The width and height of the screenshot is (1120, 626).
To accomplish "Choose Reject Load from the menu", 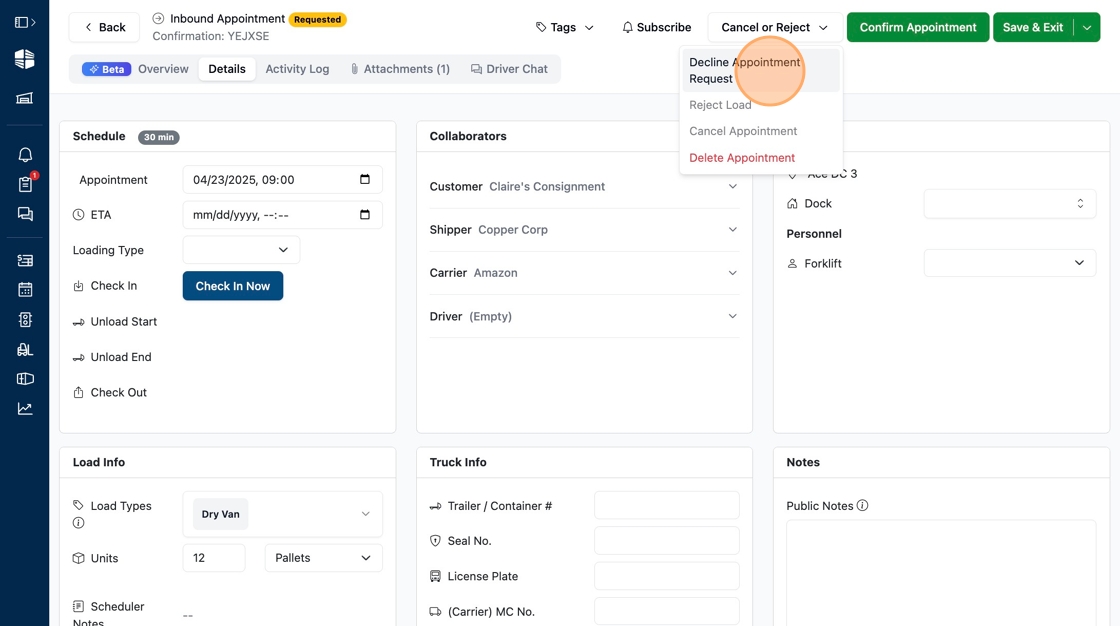I will [x=720, y=105].
